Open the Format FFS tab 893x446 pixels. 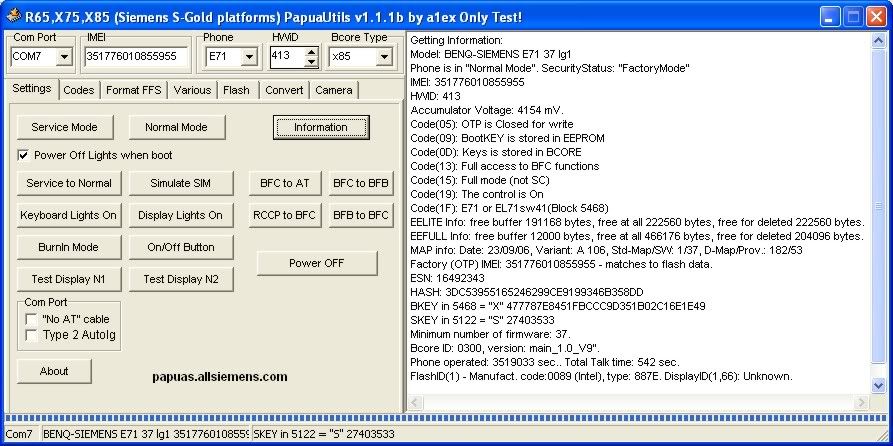coord(133,90)
